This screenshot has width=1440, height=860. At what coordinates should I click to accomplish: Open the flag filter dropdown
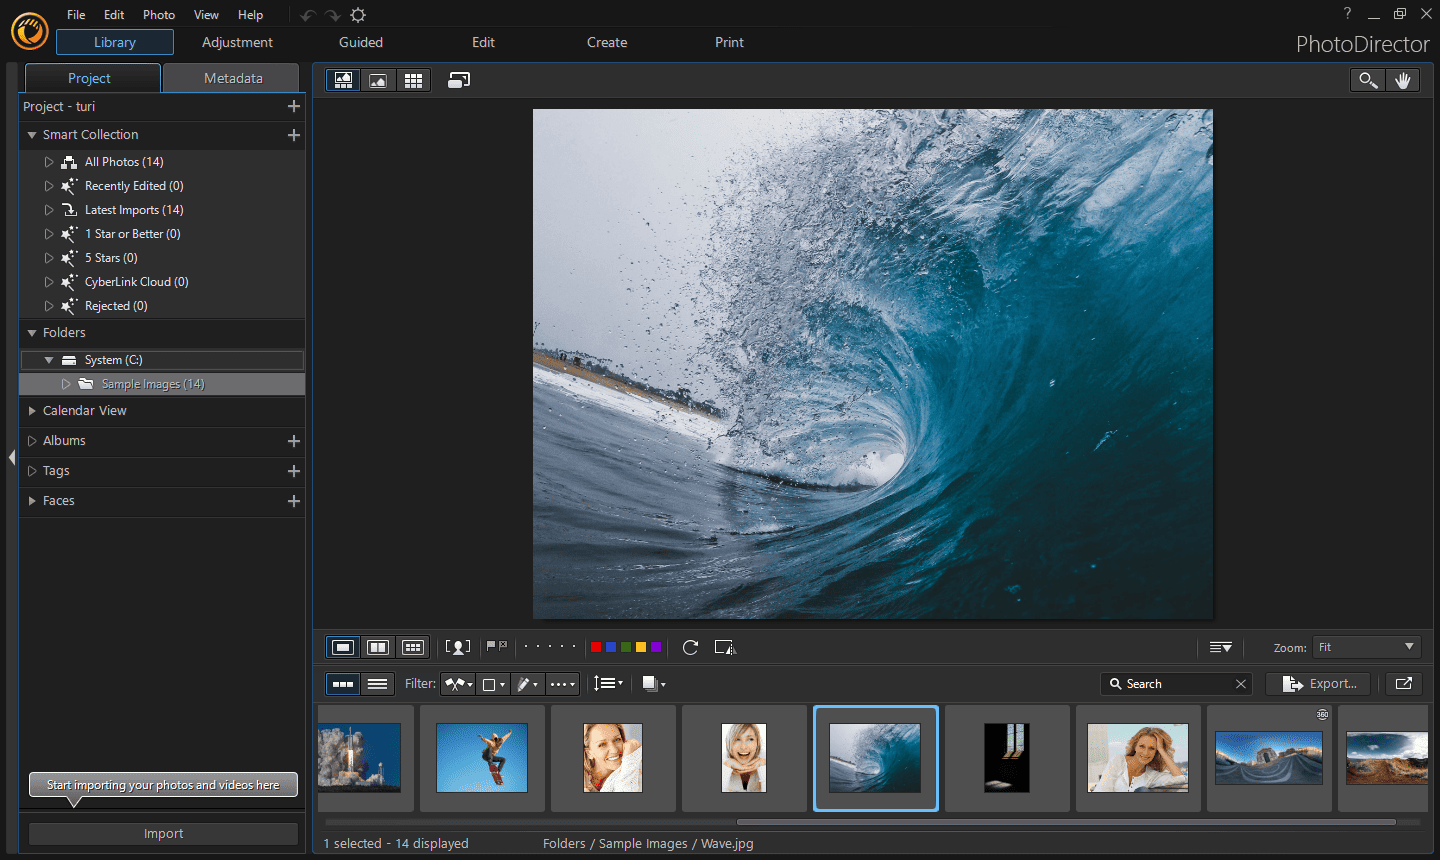click(x=459, y=684)
